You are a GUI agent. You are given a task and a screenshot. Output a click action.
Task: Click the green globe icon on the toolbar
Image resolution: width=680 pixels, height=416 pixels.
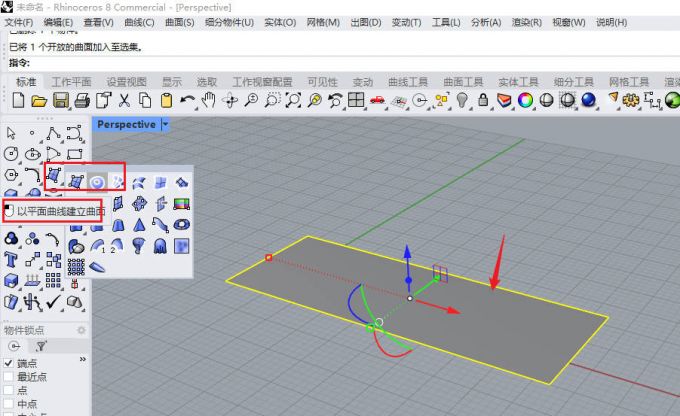point(673,101)
